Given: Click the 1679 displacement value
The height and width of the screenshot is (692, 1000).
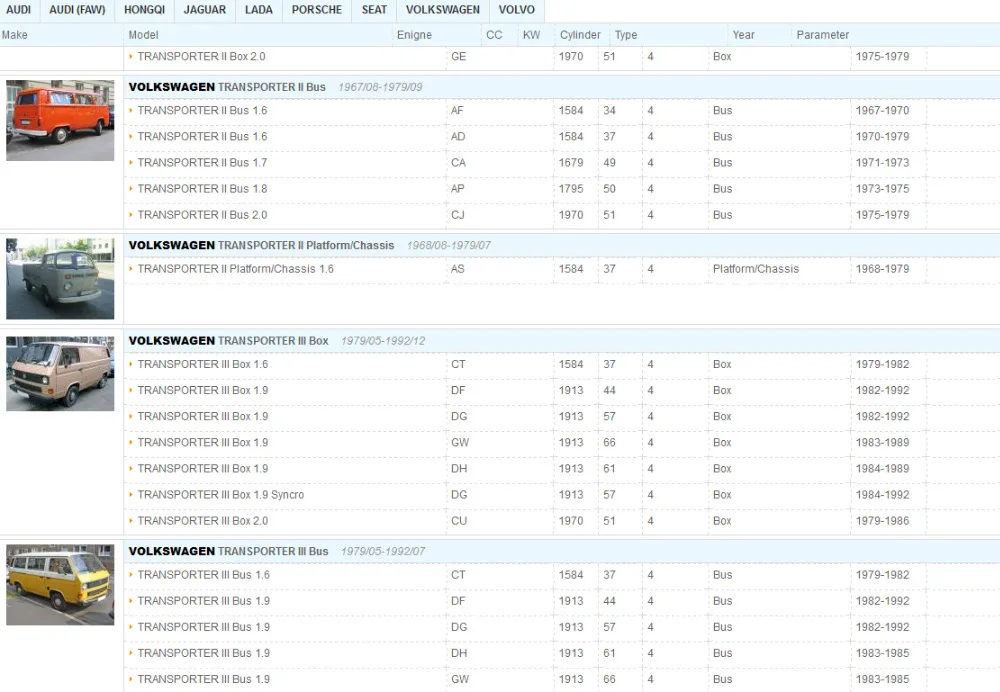Looking at the screenshot, I should pos(571,163).
